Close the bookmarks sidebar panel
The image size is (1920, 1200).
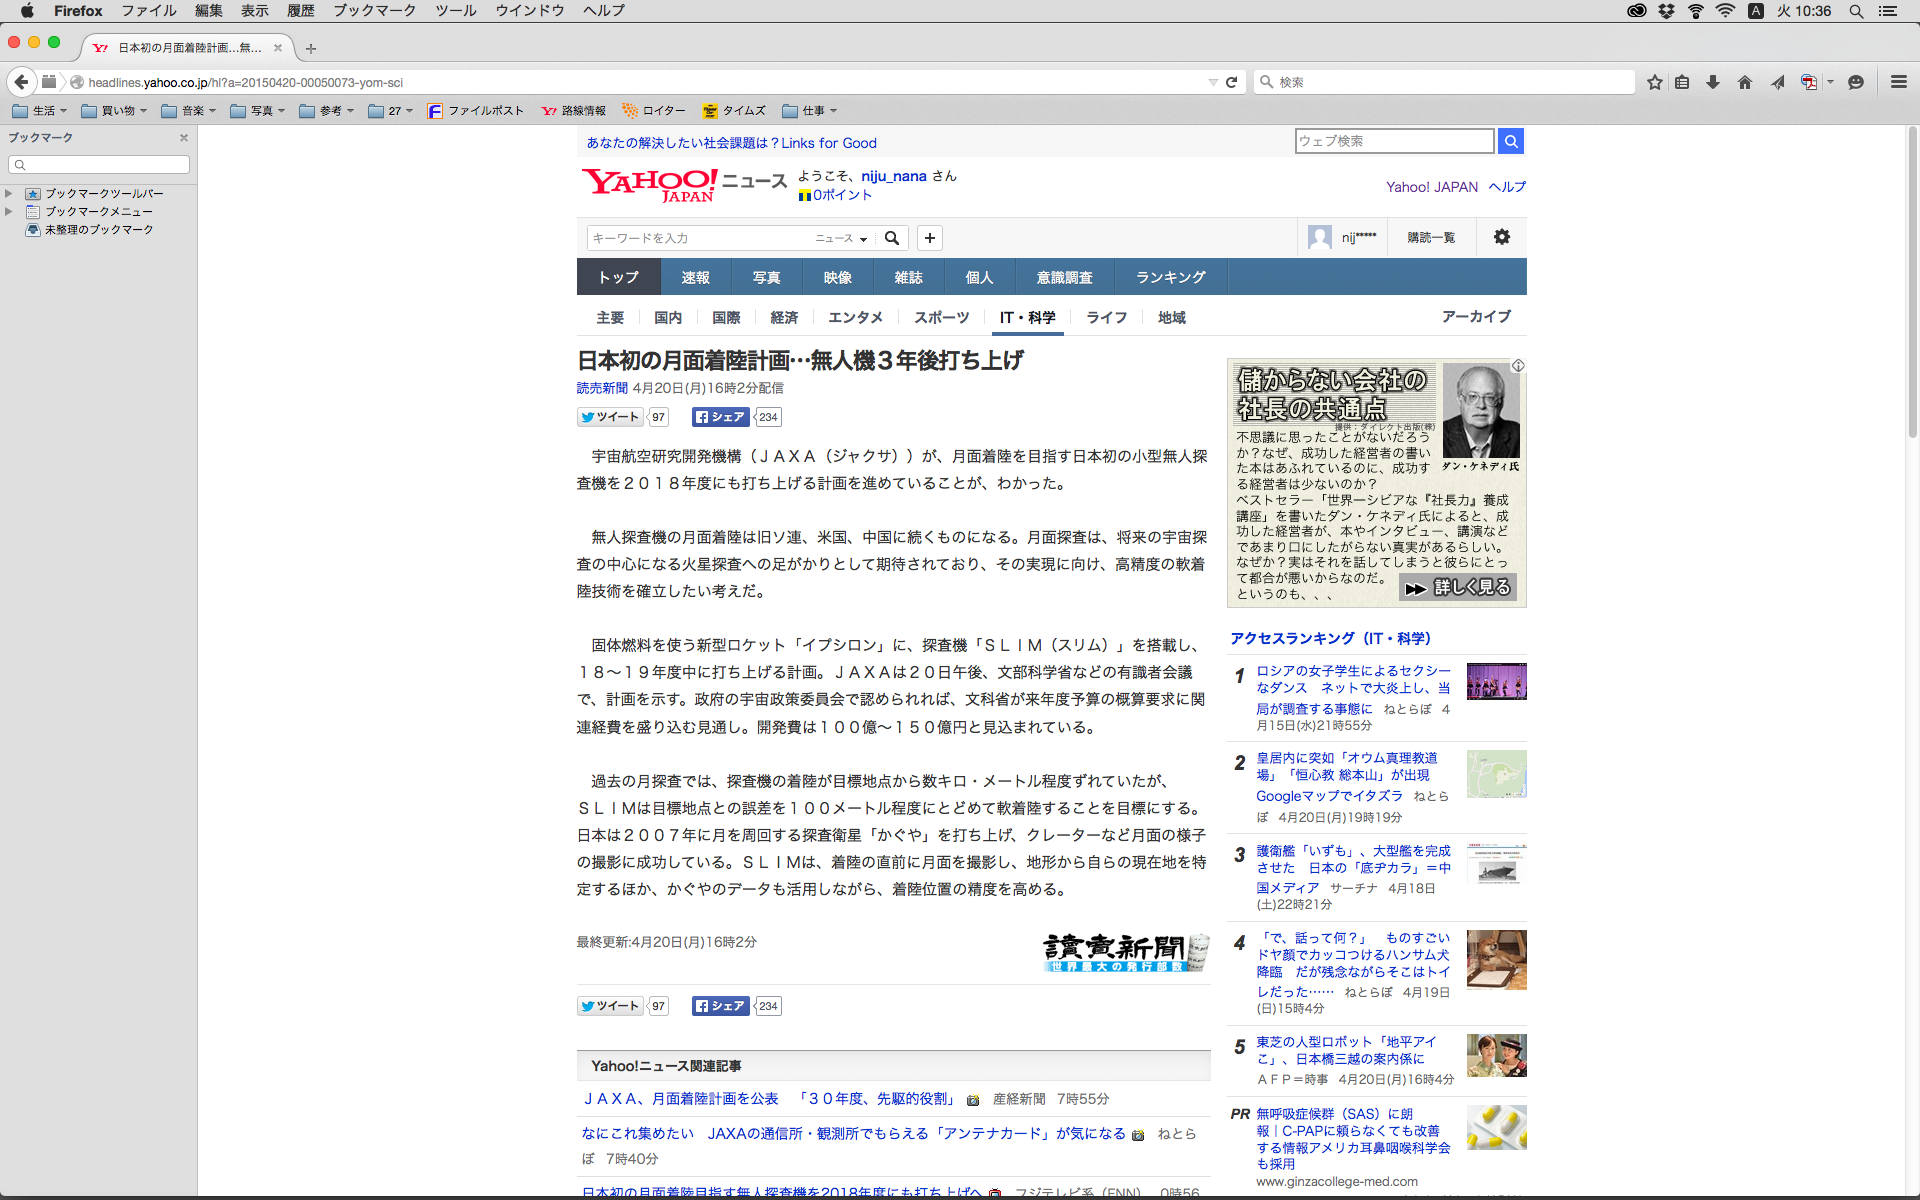pyautogui.click(x=184, y=138)
